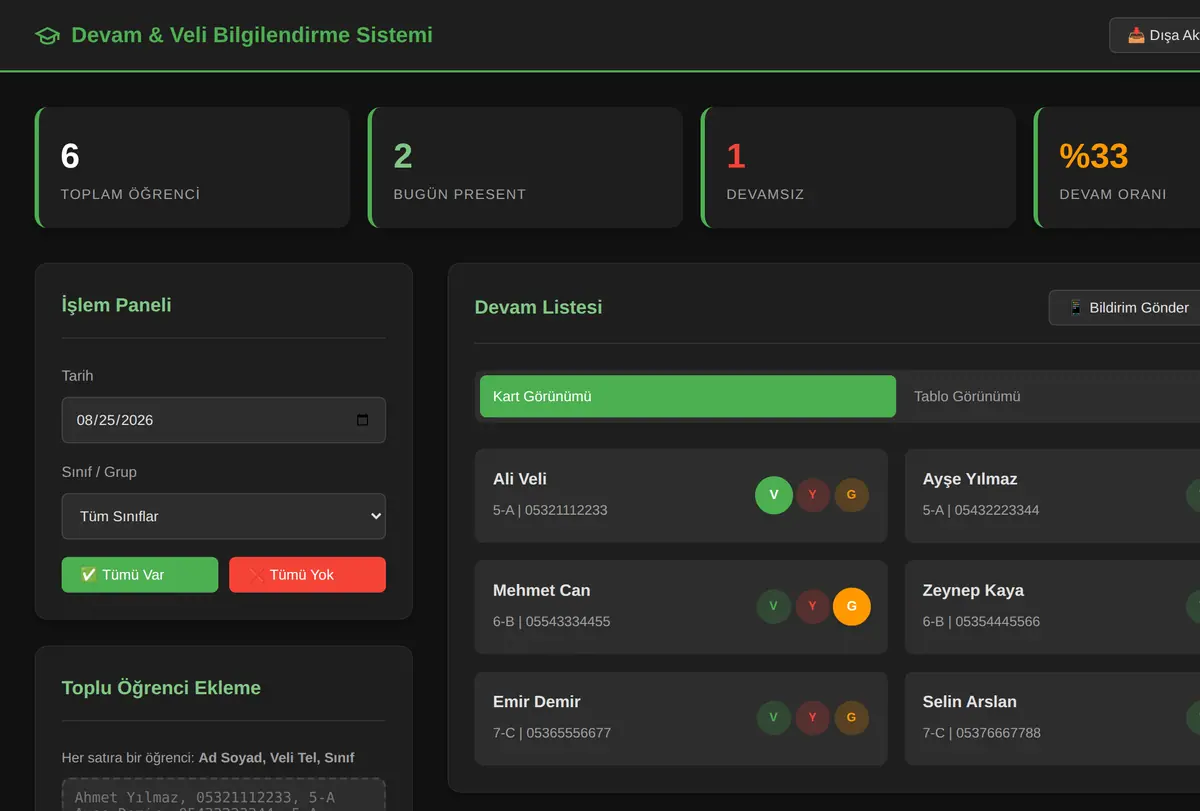Viewport: 1200px width, 811px height.
Task: Click Ali Veli's details 5-A | 05321112233
Action: click(550, 510)
